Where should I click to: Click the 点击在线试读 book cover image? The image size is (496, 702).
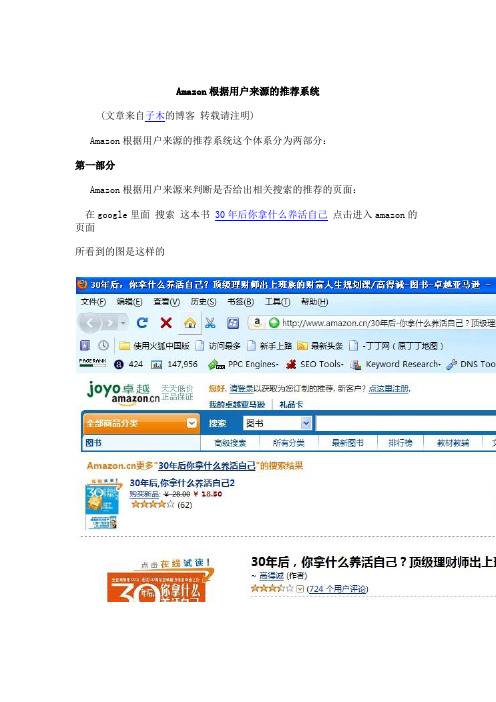tap(161, 580)
